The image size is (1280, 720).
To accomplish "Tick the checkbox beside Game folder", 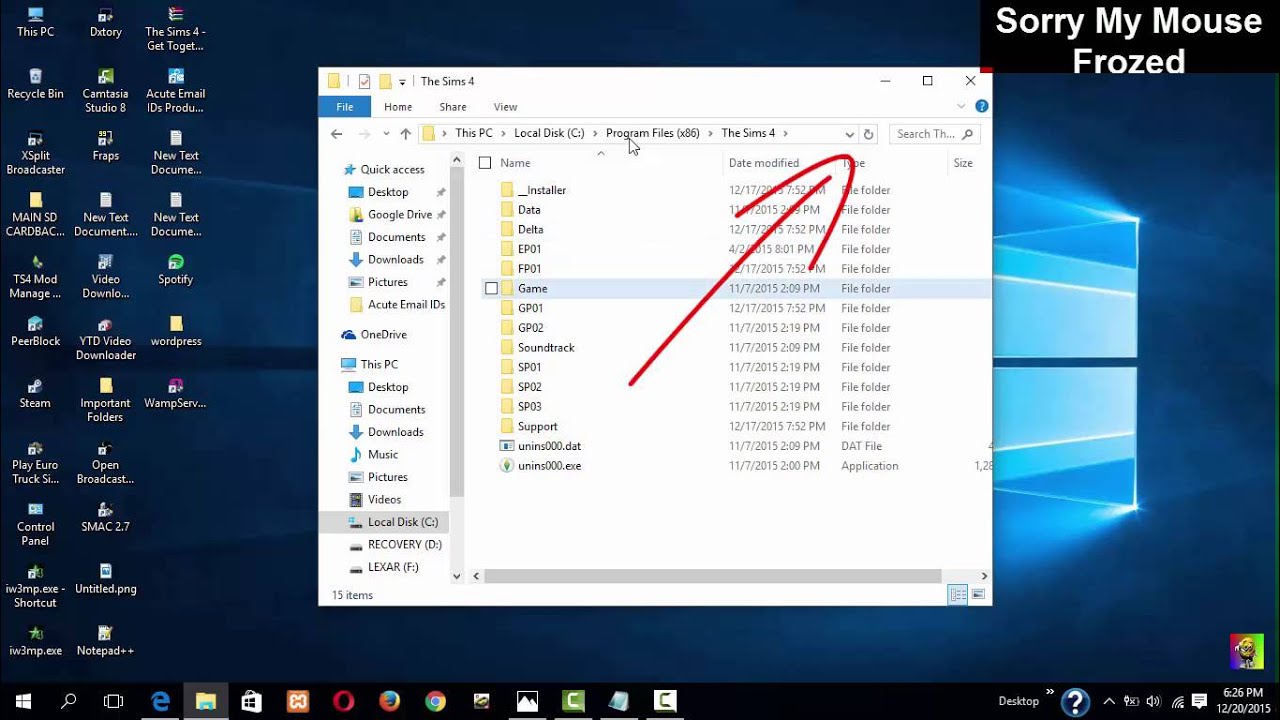I will [491, 288].
